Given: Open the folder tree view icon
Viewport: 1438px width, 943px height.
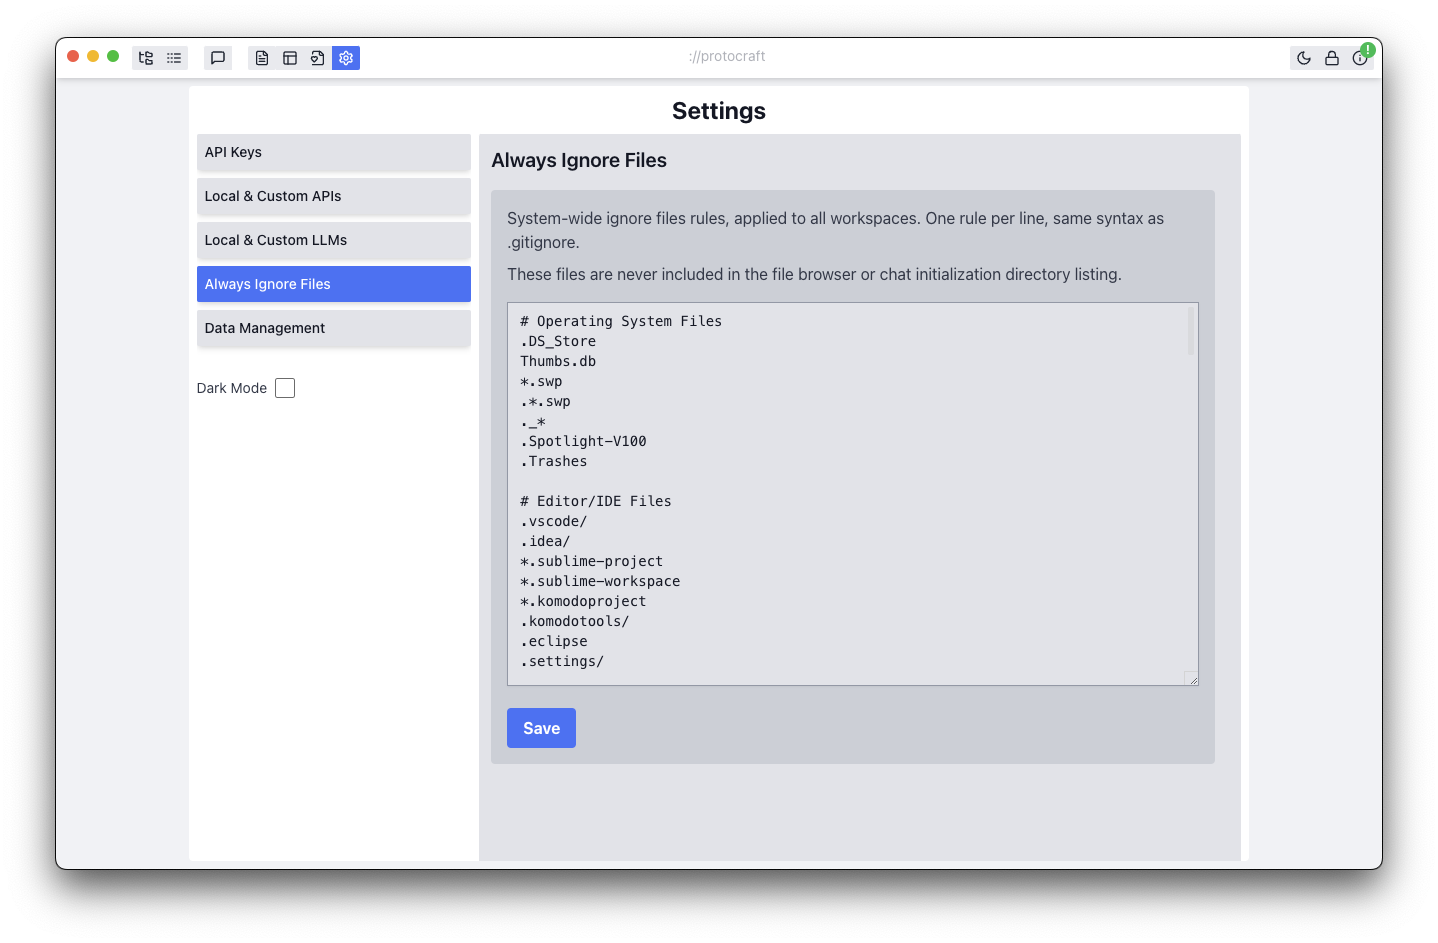Looking at the screenshot, I should pos(146,58).
